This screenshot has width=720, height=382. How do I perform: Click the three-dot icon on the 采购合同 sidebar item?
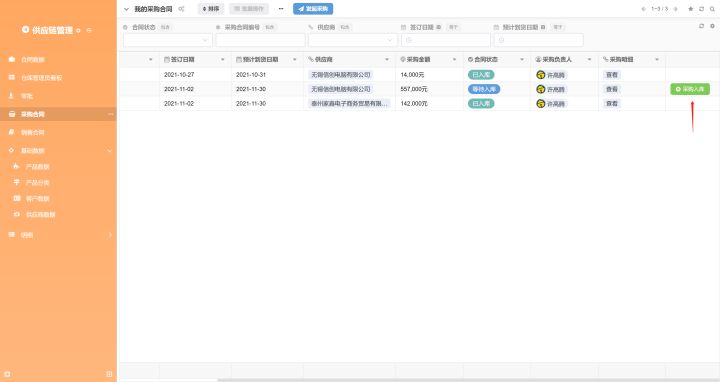[x=110, y=114]
